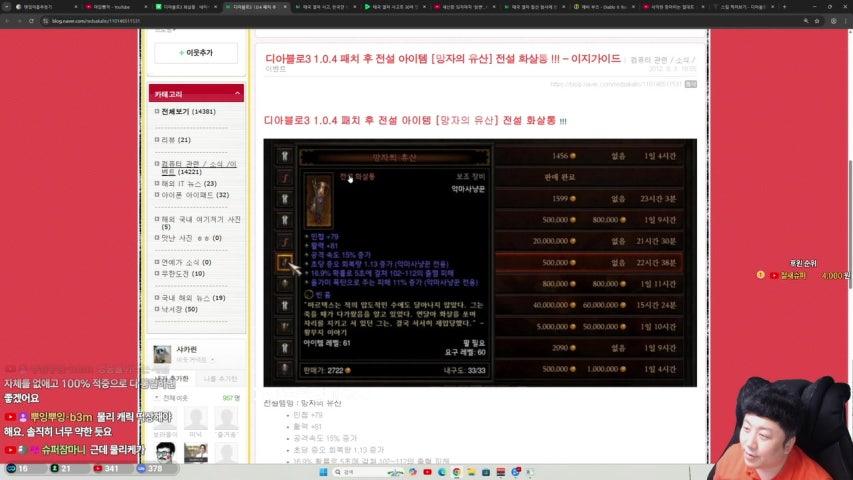Click the 나를 추가한 neighbor tab
This screenshot has height=480, width=853.
click(x=220, y=379)
